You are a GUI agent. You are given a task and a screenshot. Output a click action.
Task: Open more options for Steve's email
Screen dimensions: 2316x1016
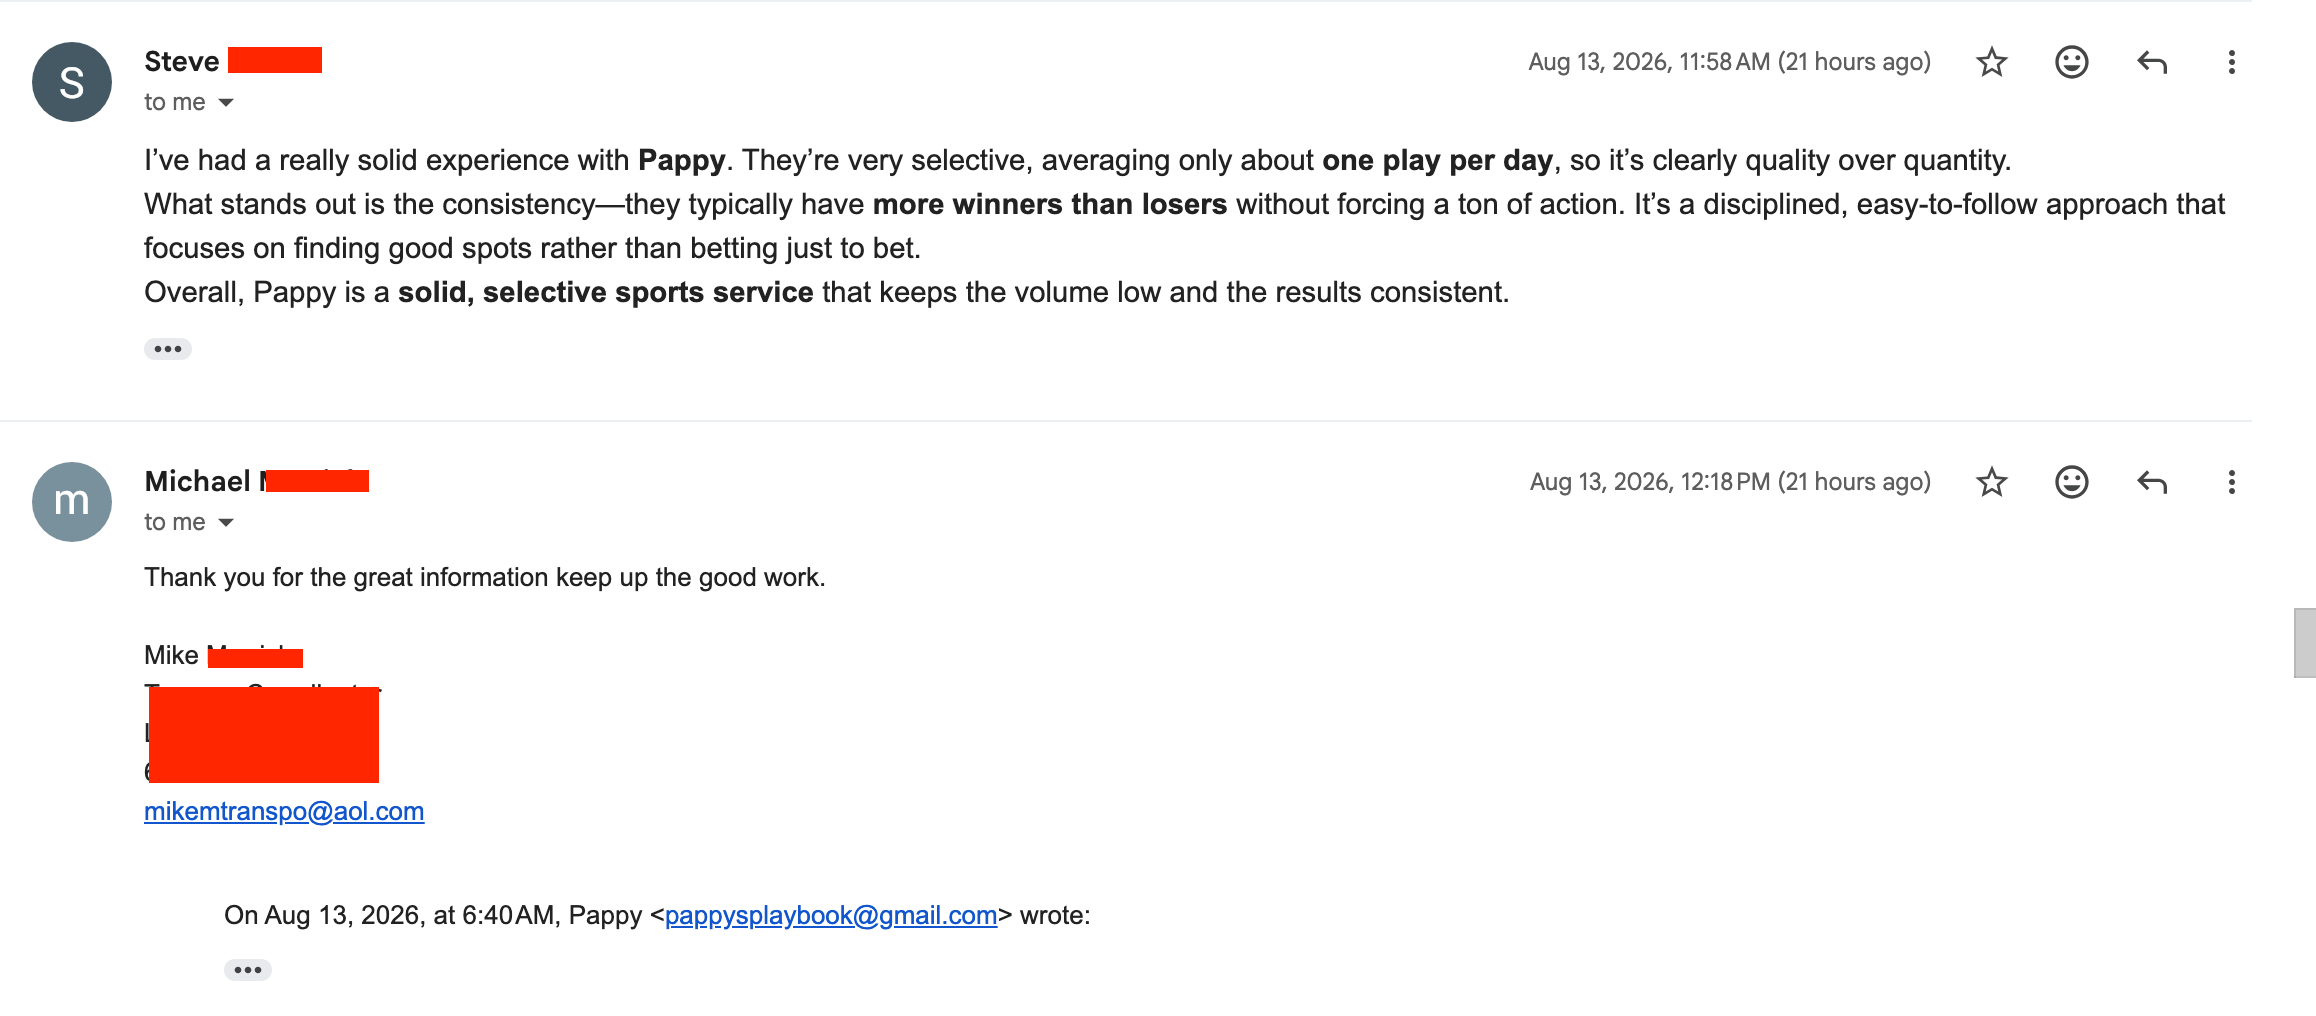(x=2231, y=62)
